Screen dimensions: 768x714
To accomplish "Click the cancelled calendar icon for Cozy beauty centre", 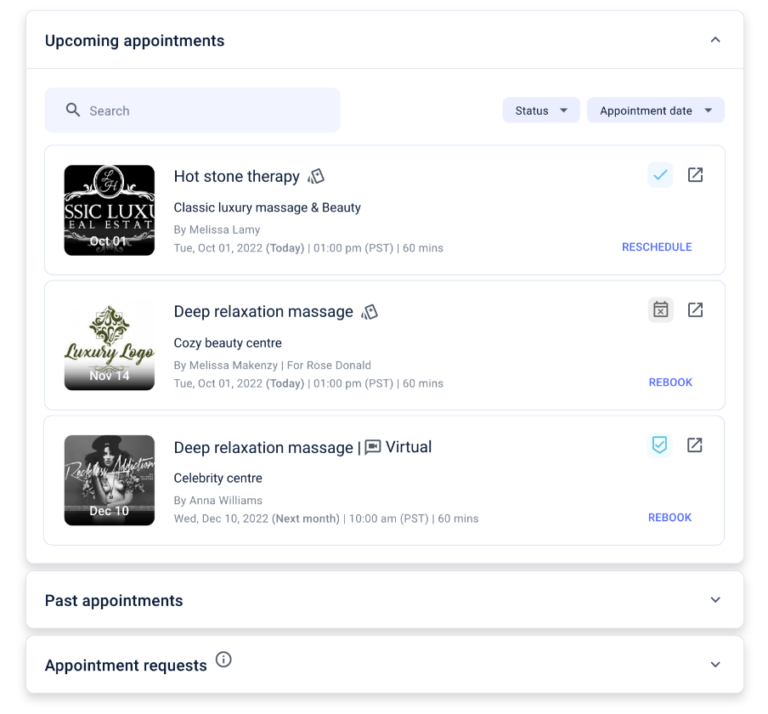I will [x=660, y=310].
